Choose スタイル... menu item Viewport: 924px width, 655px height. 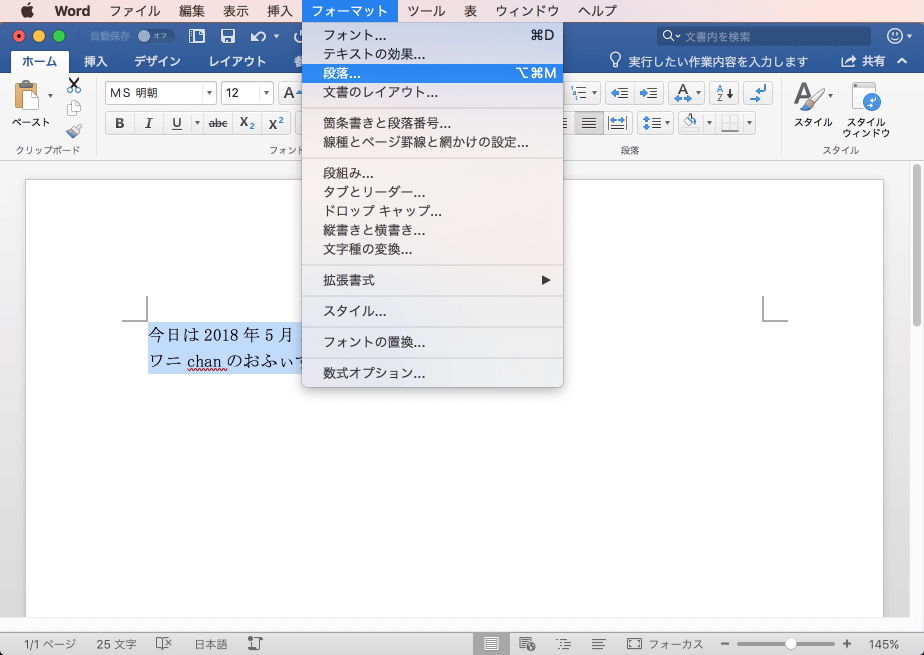click(433, 311)
